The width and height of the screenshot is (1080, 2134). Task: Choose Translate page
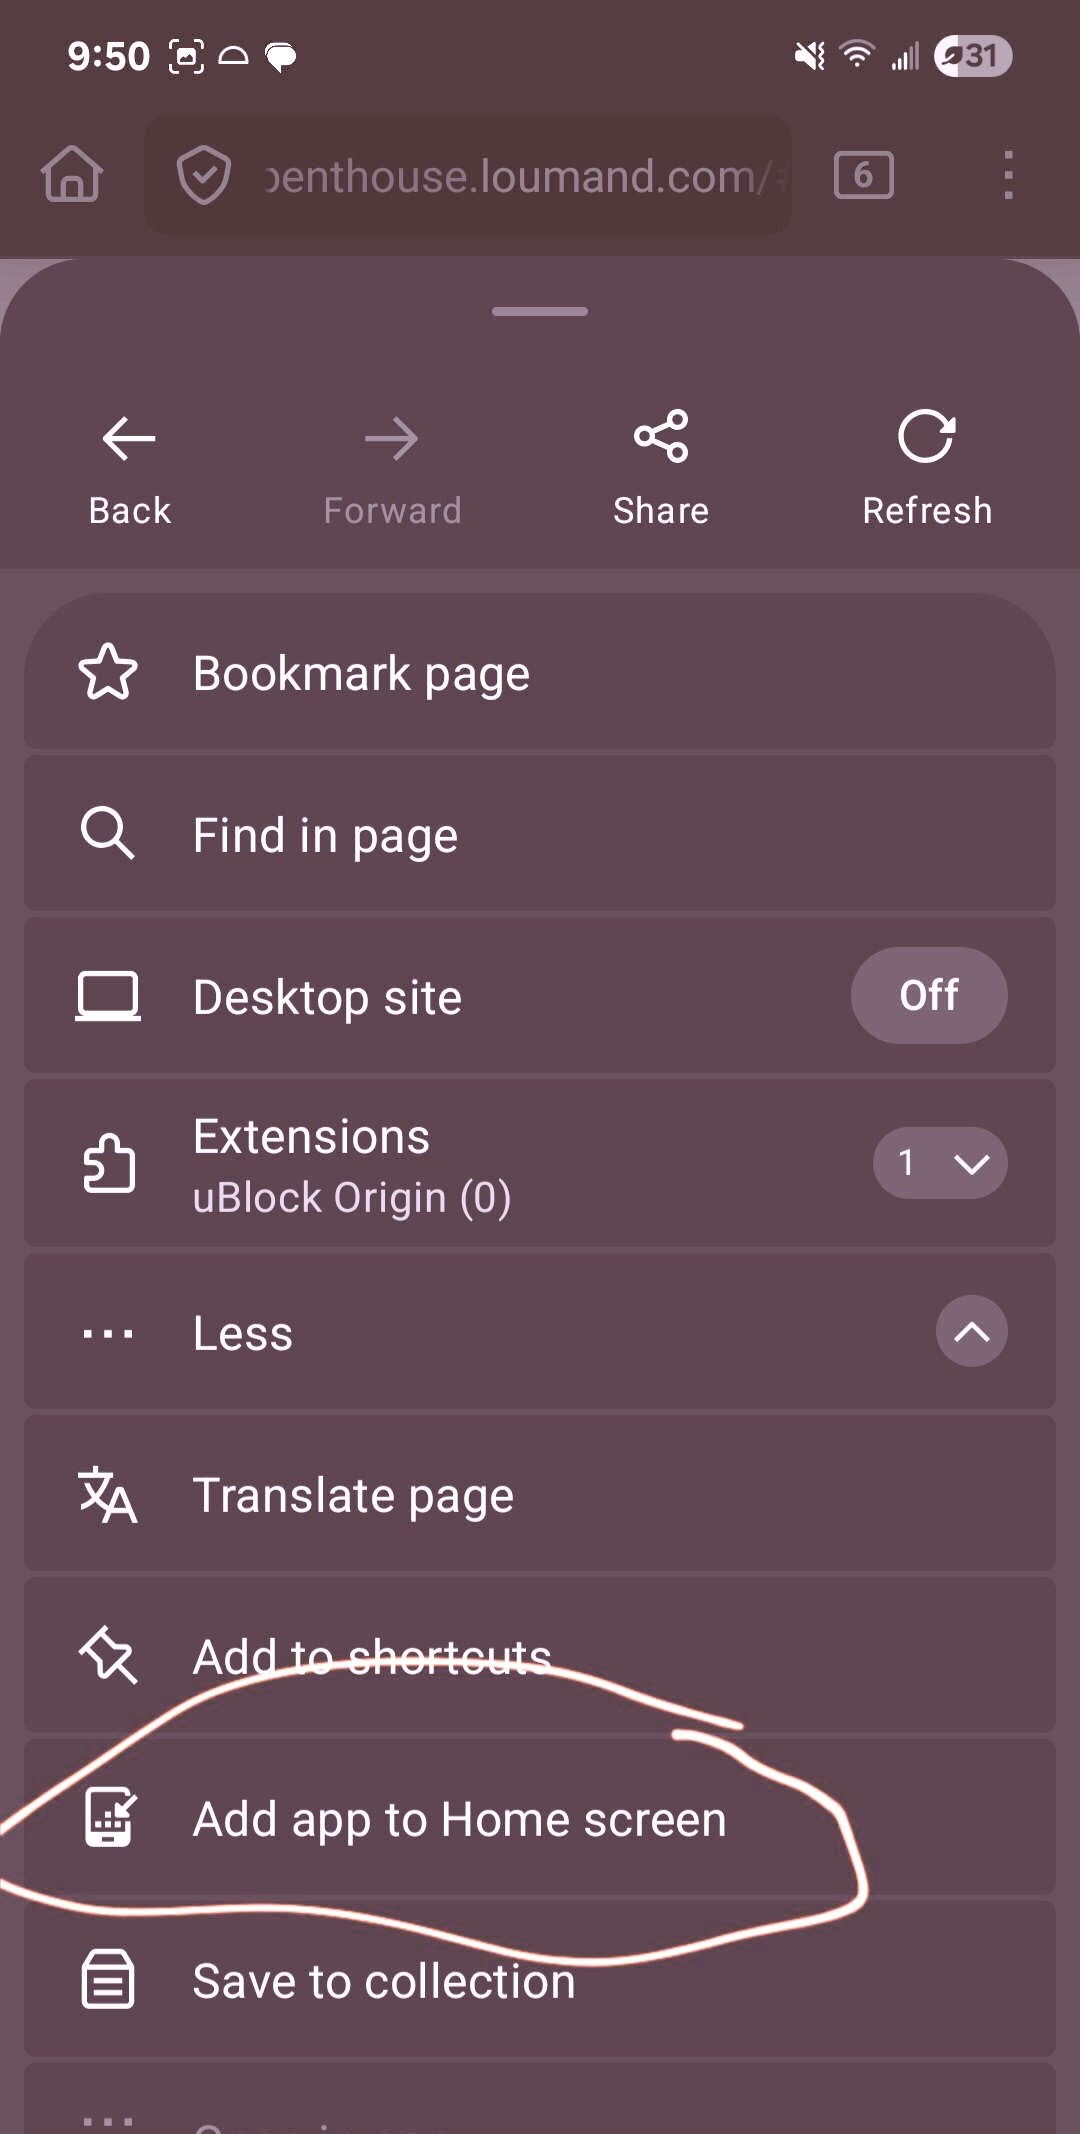pyautogui.click(x=353, y=1495)
